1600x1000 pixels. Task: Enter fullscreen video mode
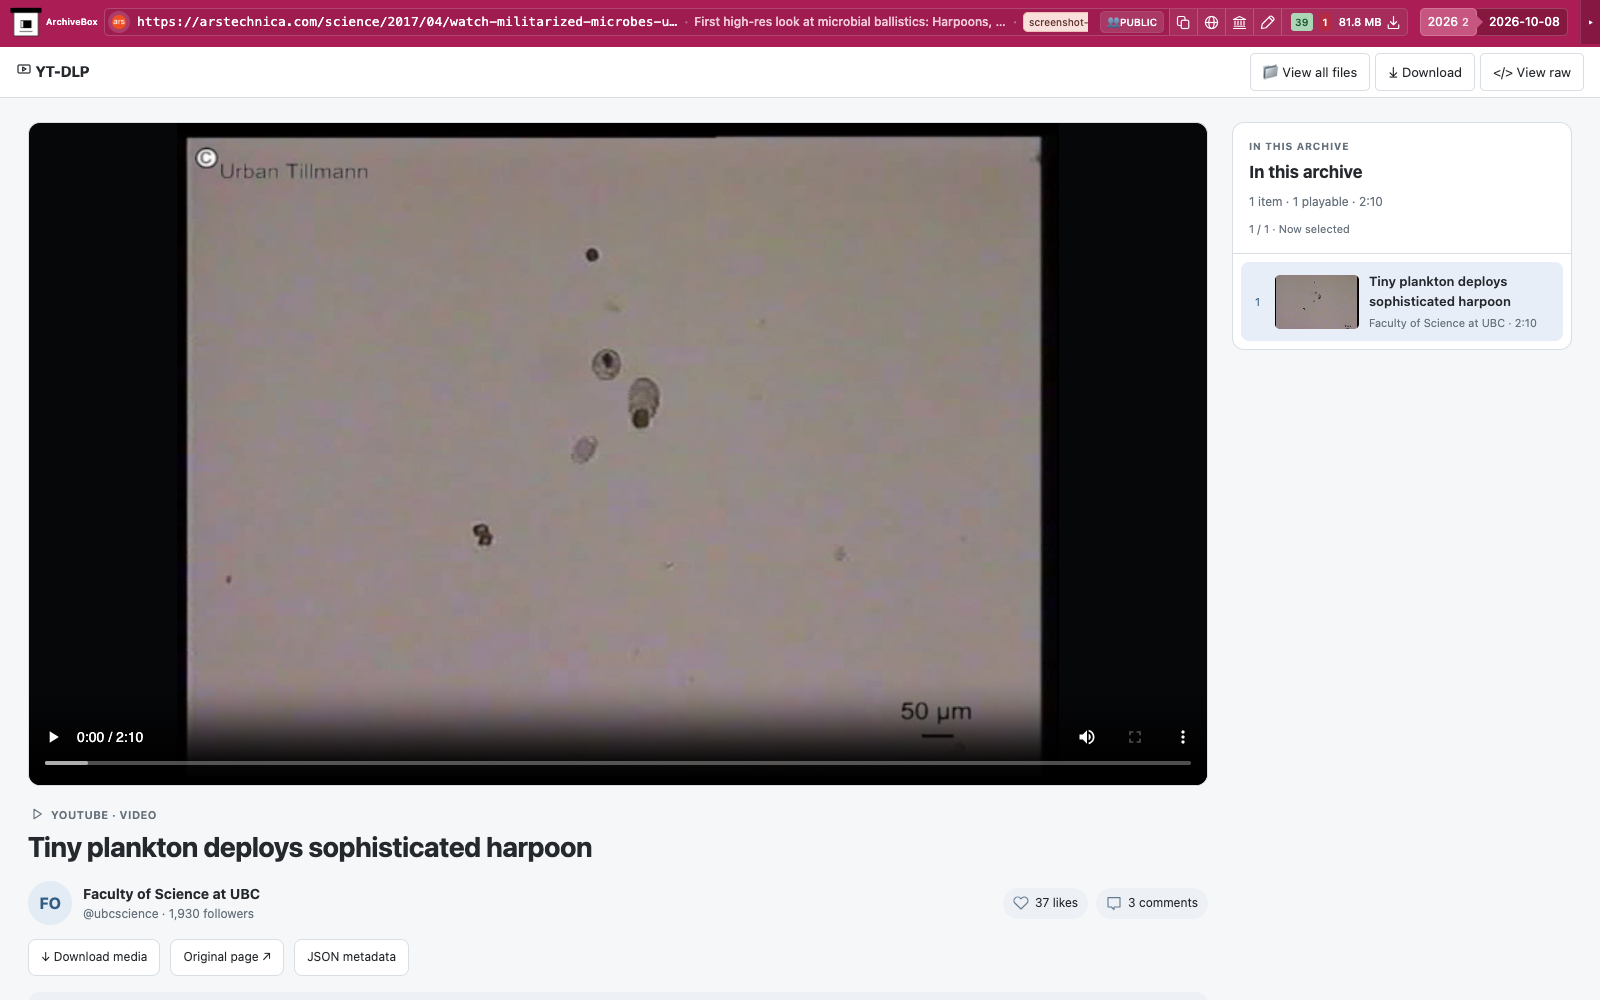point(1135,737)
